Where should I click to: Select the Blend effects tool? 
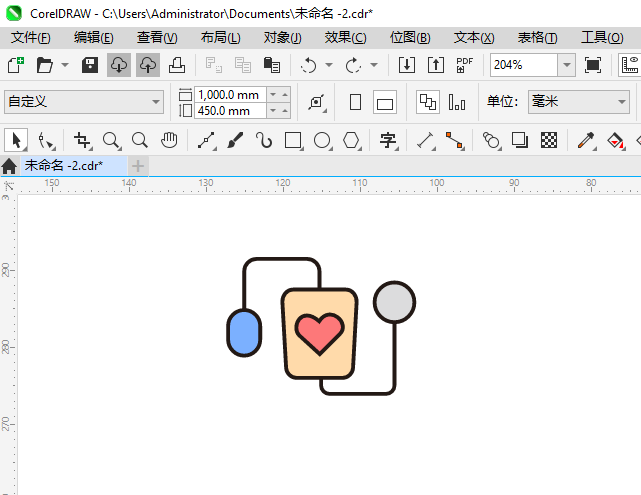tap(491, 140)
